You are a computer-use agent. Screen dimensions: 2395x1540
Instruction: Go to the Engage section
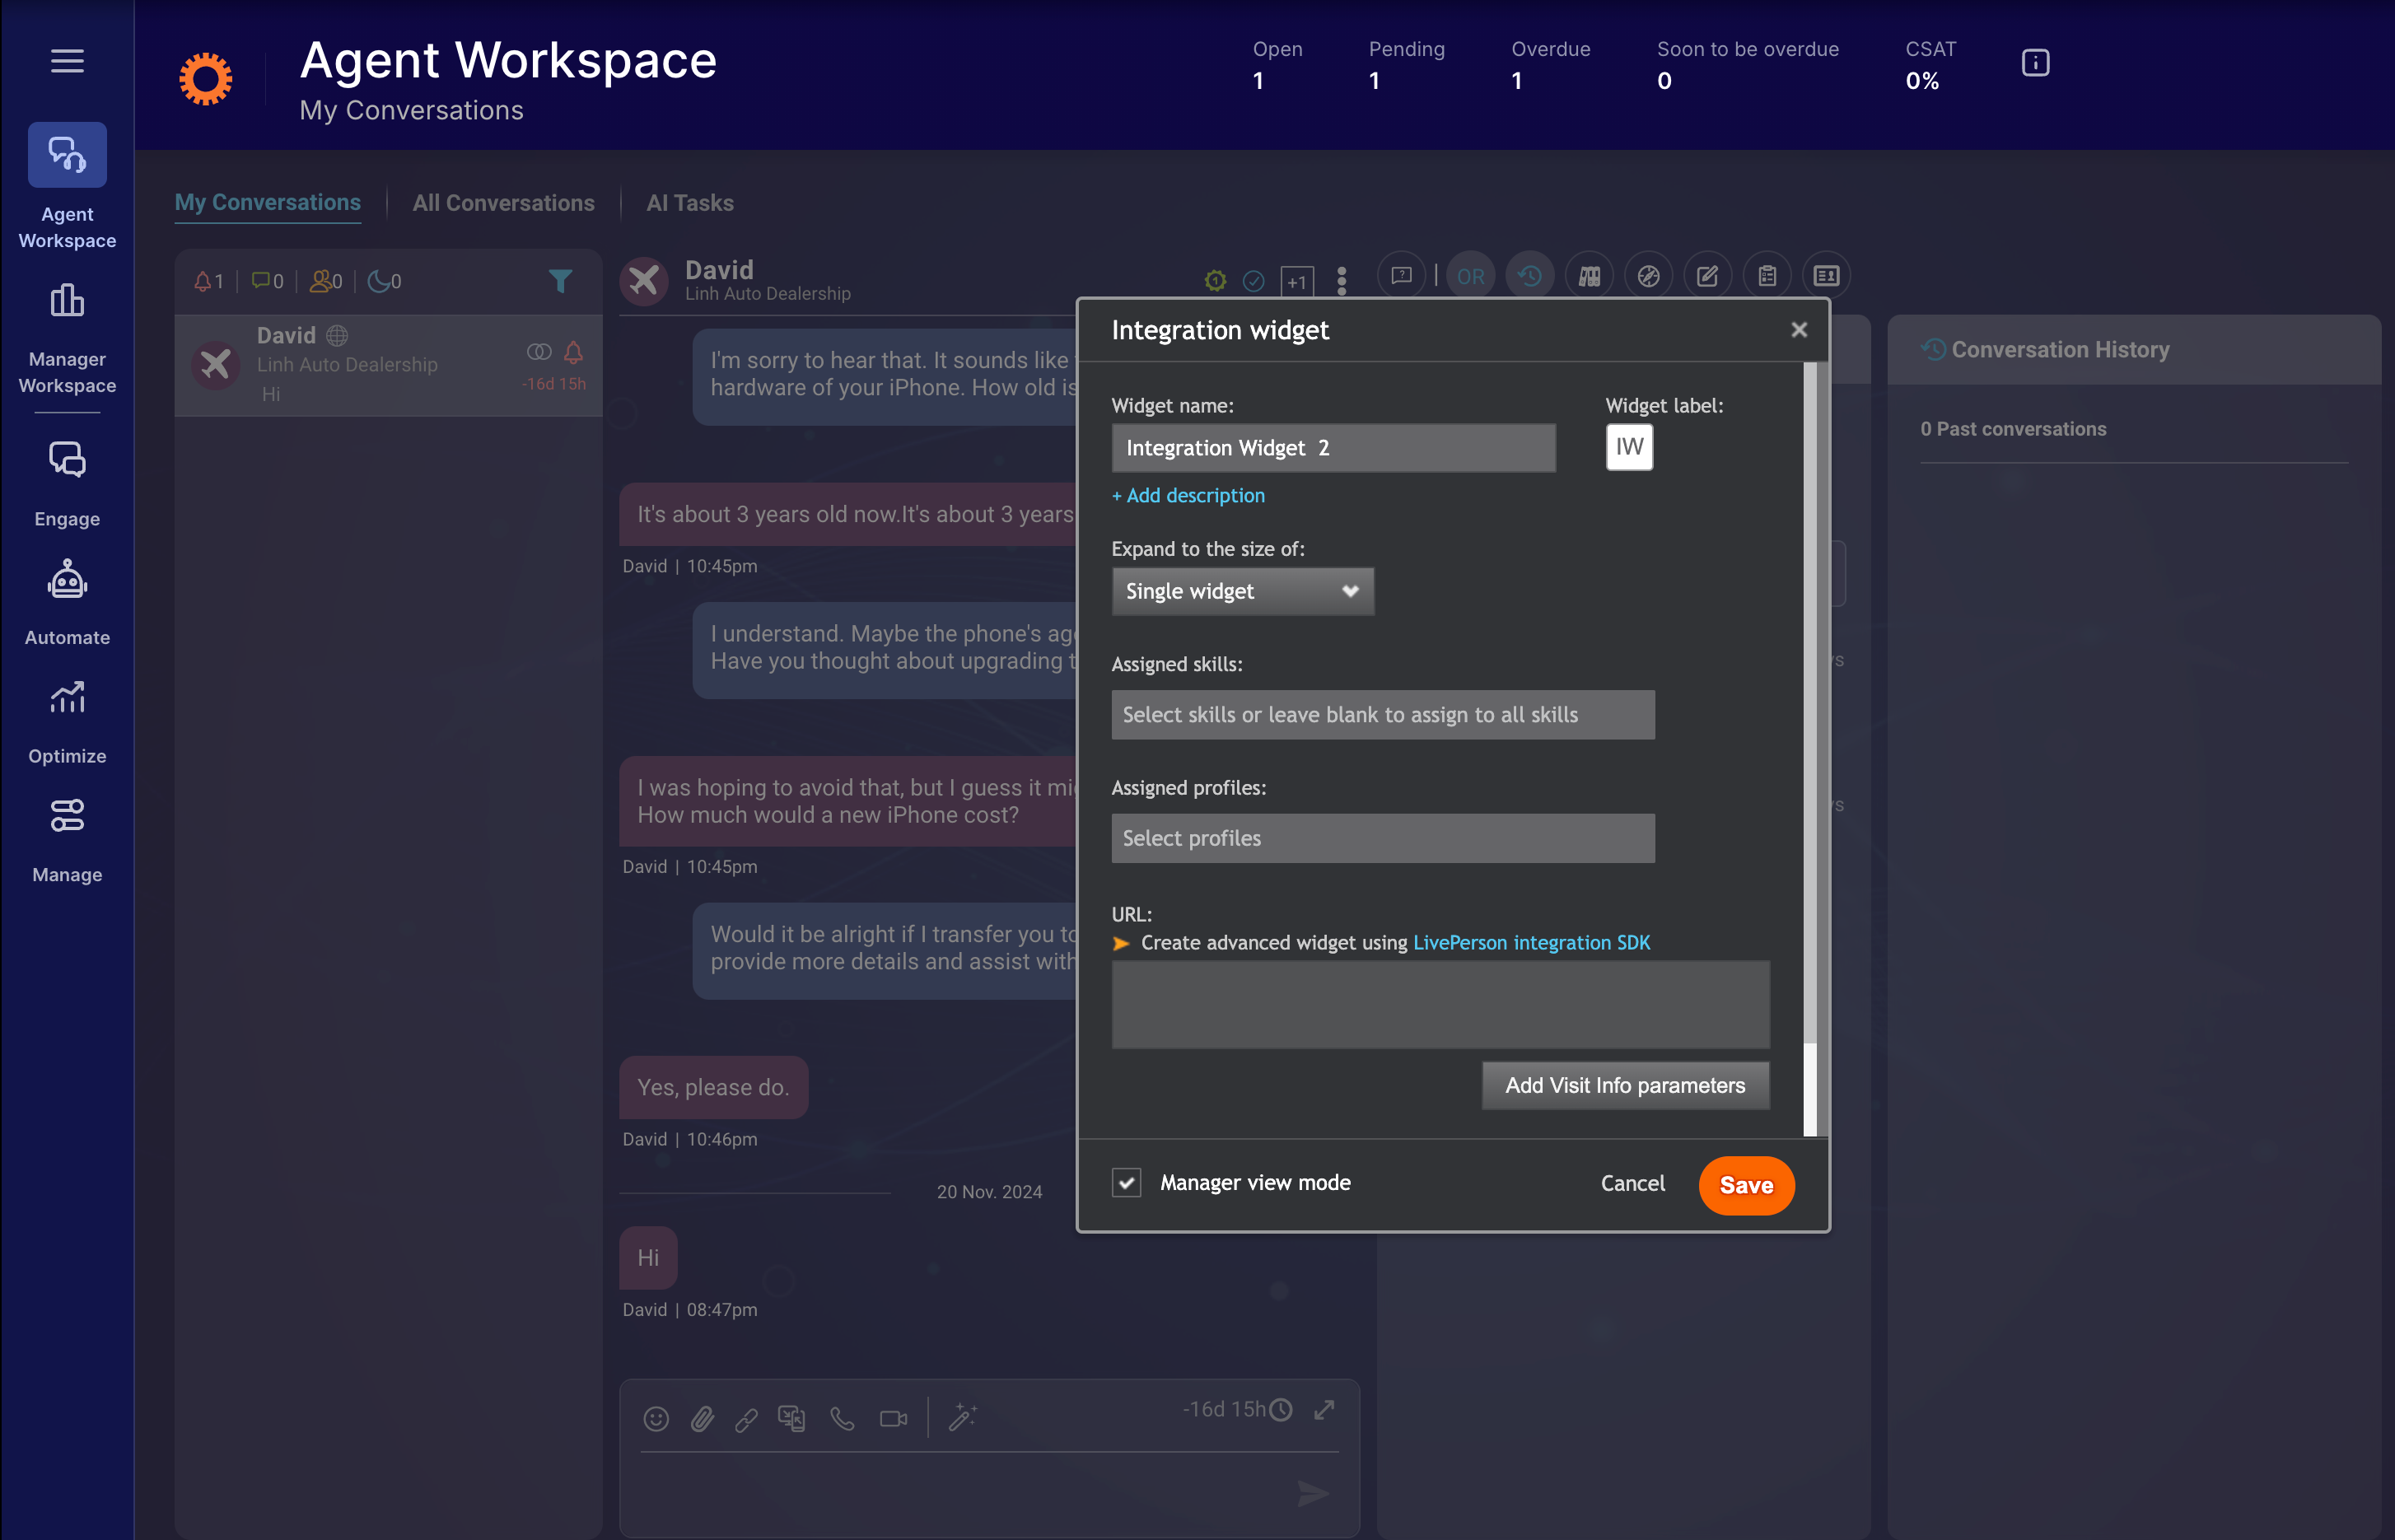coord(67,484)
